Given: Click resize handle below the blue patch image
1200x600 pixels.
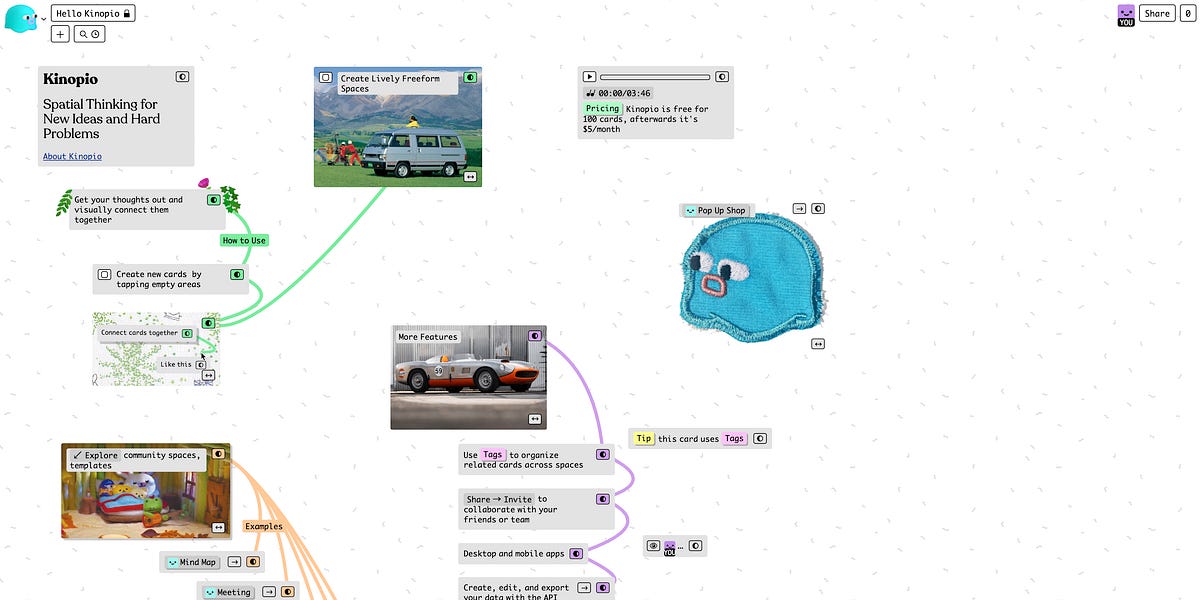Looking at the screenshot, I should (818, 344).
